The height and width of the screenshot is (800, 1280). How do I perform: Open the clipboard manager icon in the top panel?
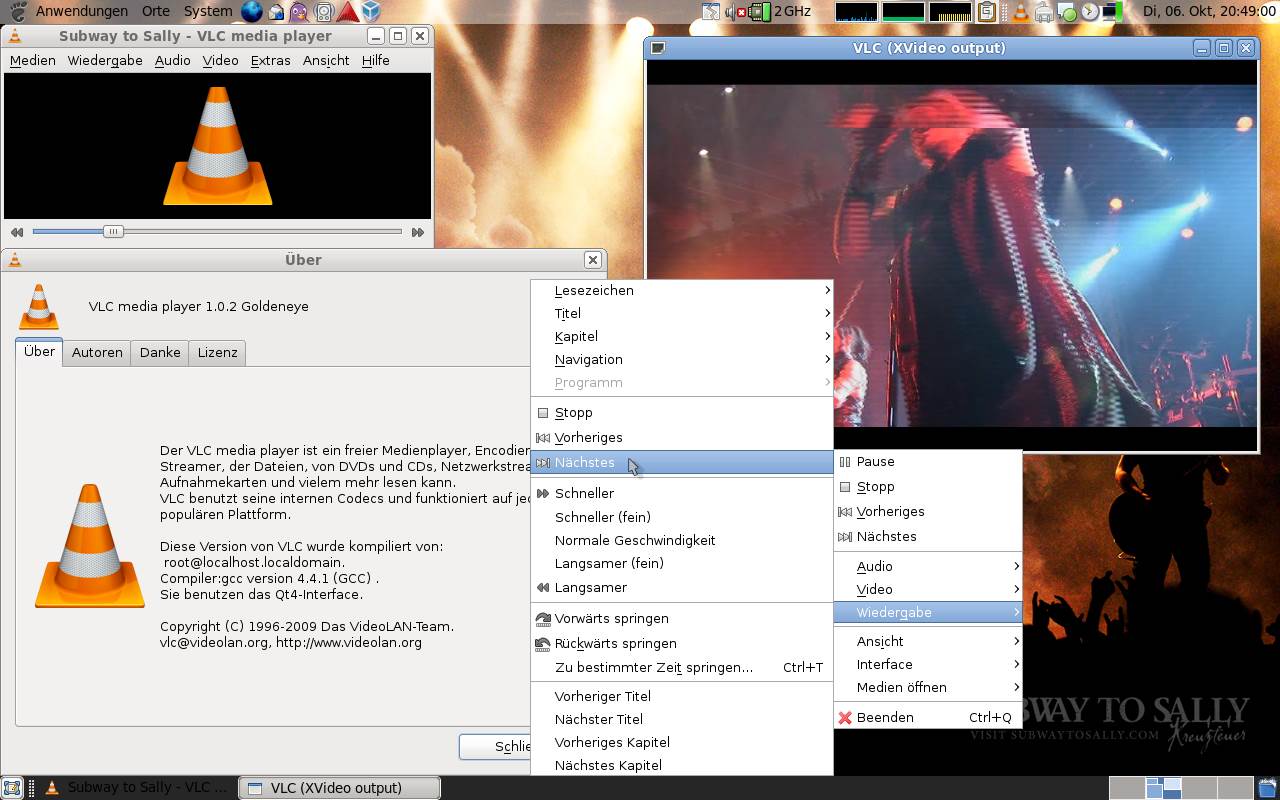click(x=987, y=12)
